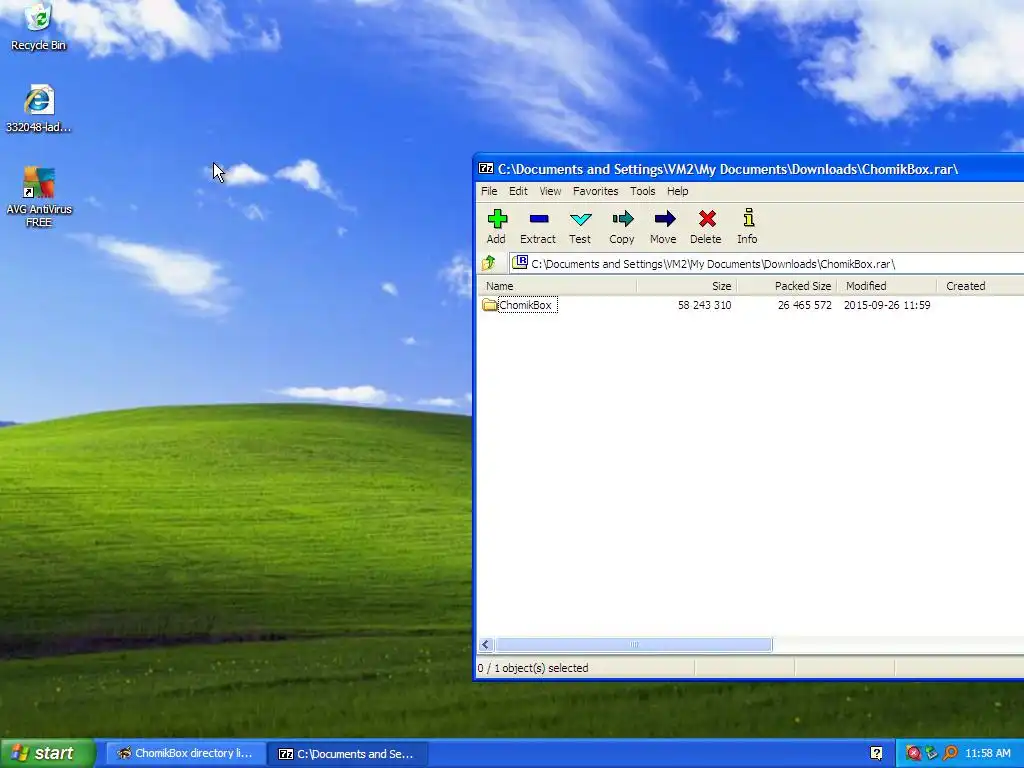Open the Help menu
The width and height of the screenshot is (1024, 768).
677,191
